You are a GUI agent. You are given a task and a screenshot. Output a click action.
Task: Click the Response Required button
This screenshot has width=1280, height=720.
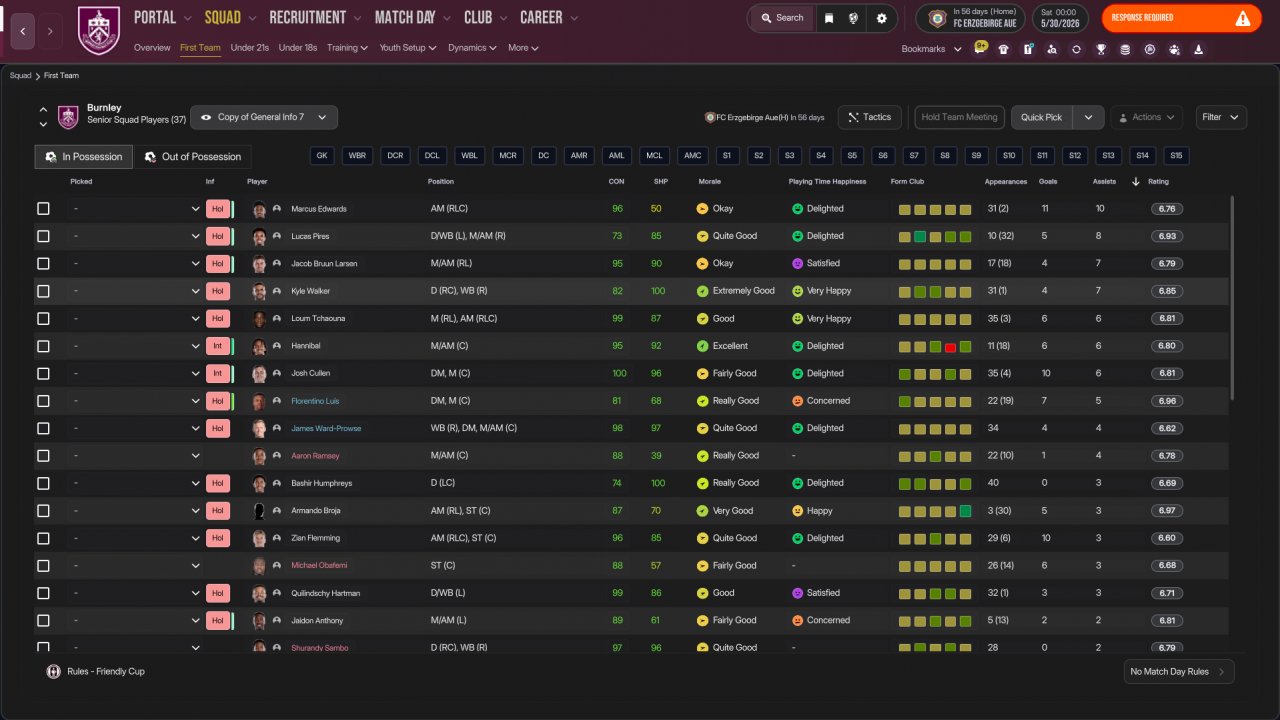point(1181,18)
